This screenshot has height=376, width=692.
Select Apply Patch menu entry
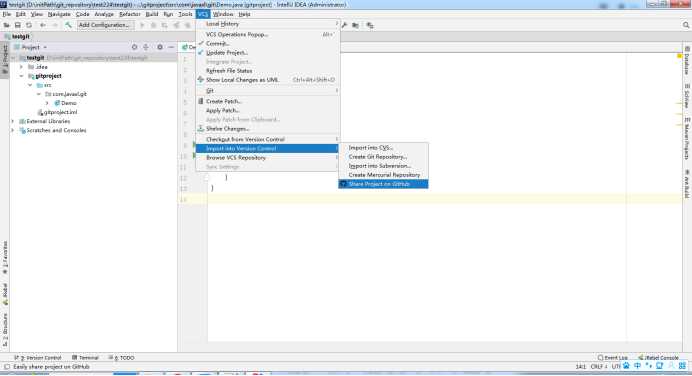pos(268,110)
